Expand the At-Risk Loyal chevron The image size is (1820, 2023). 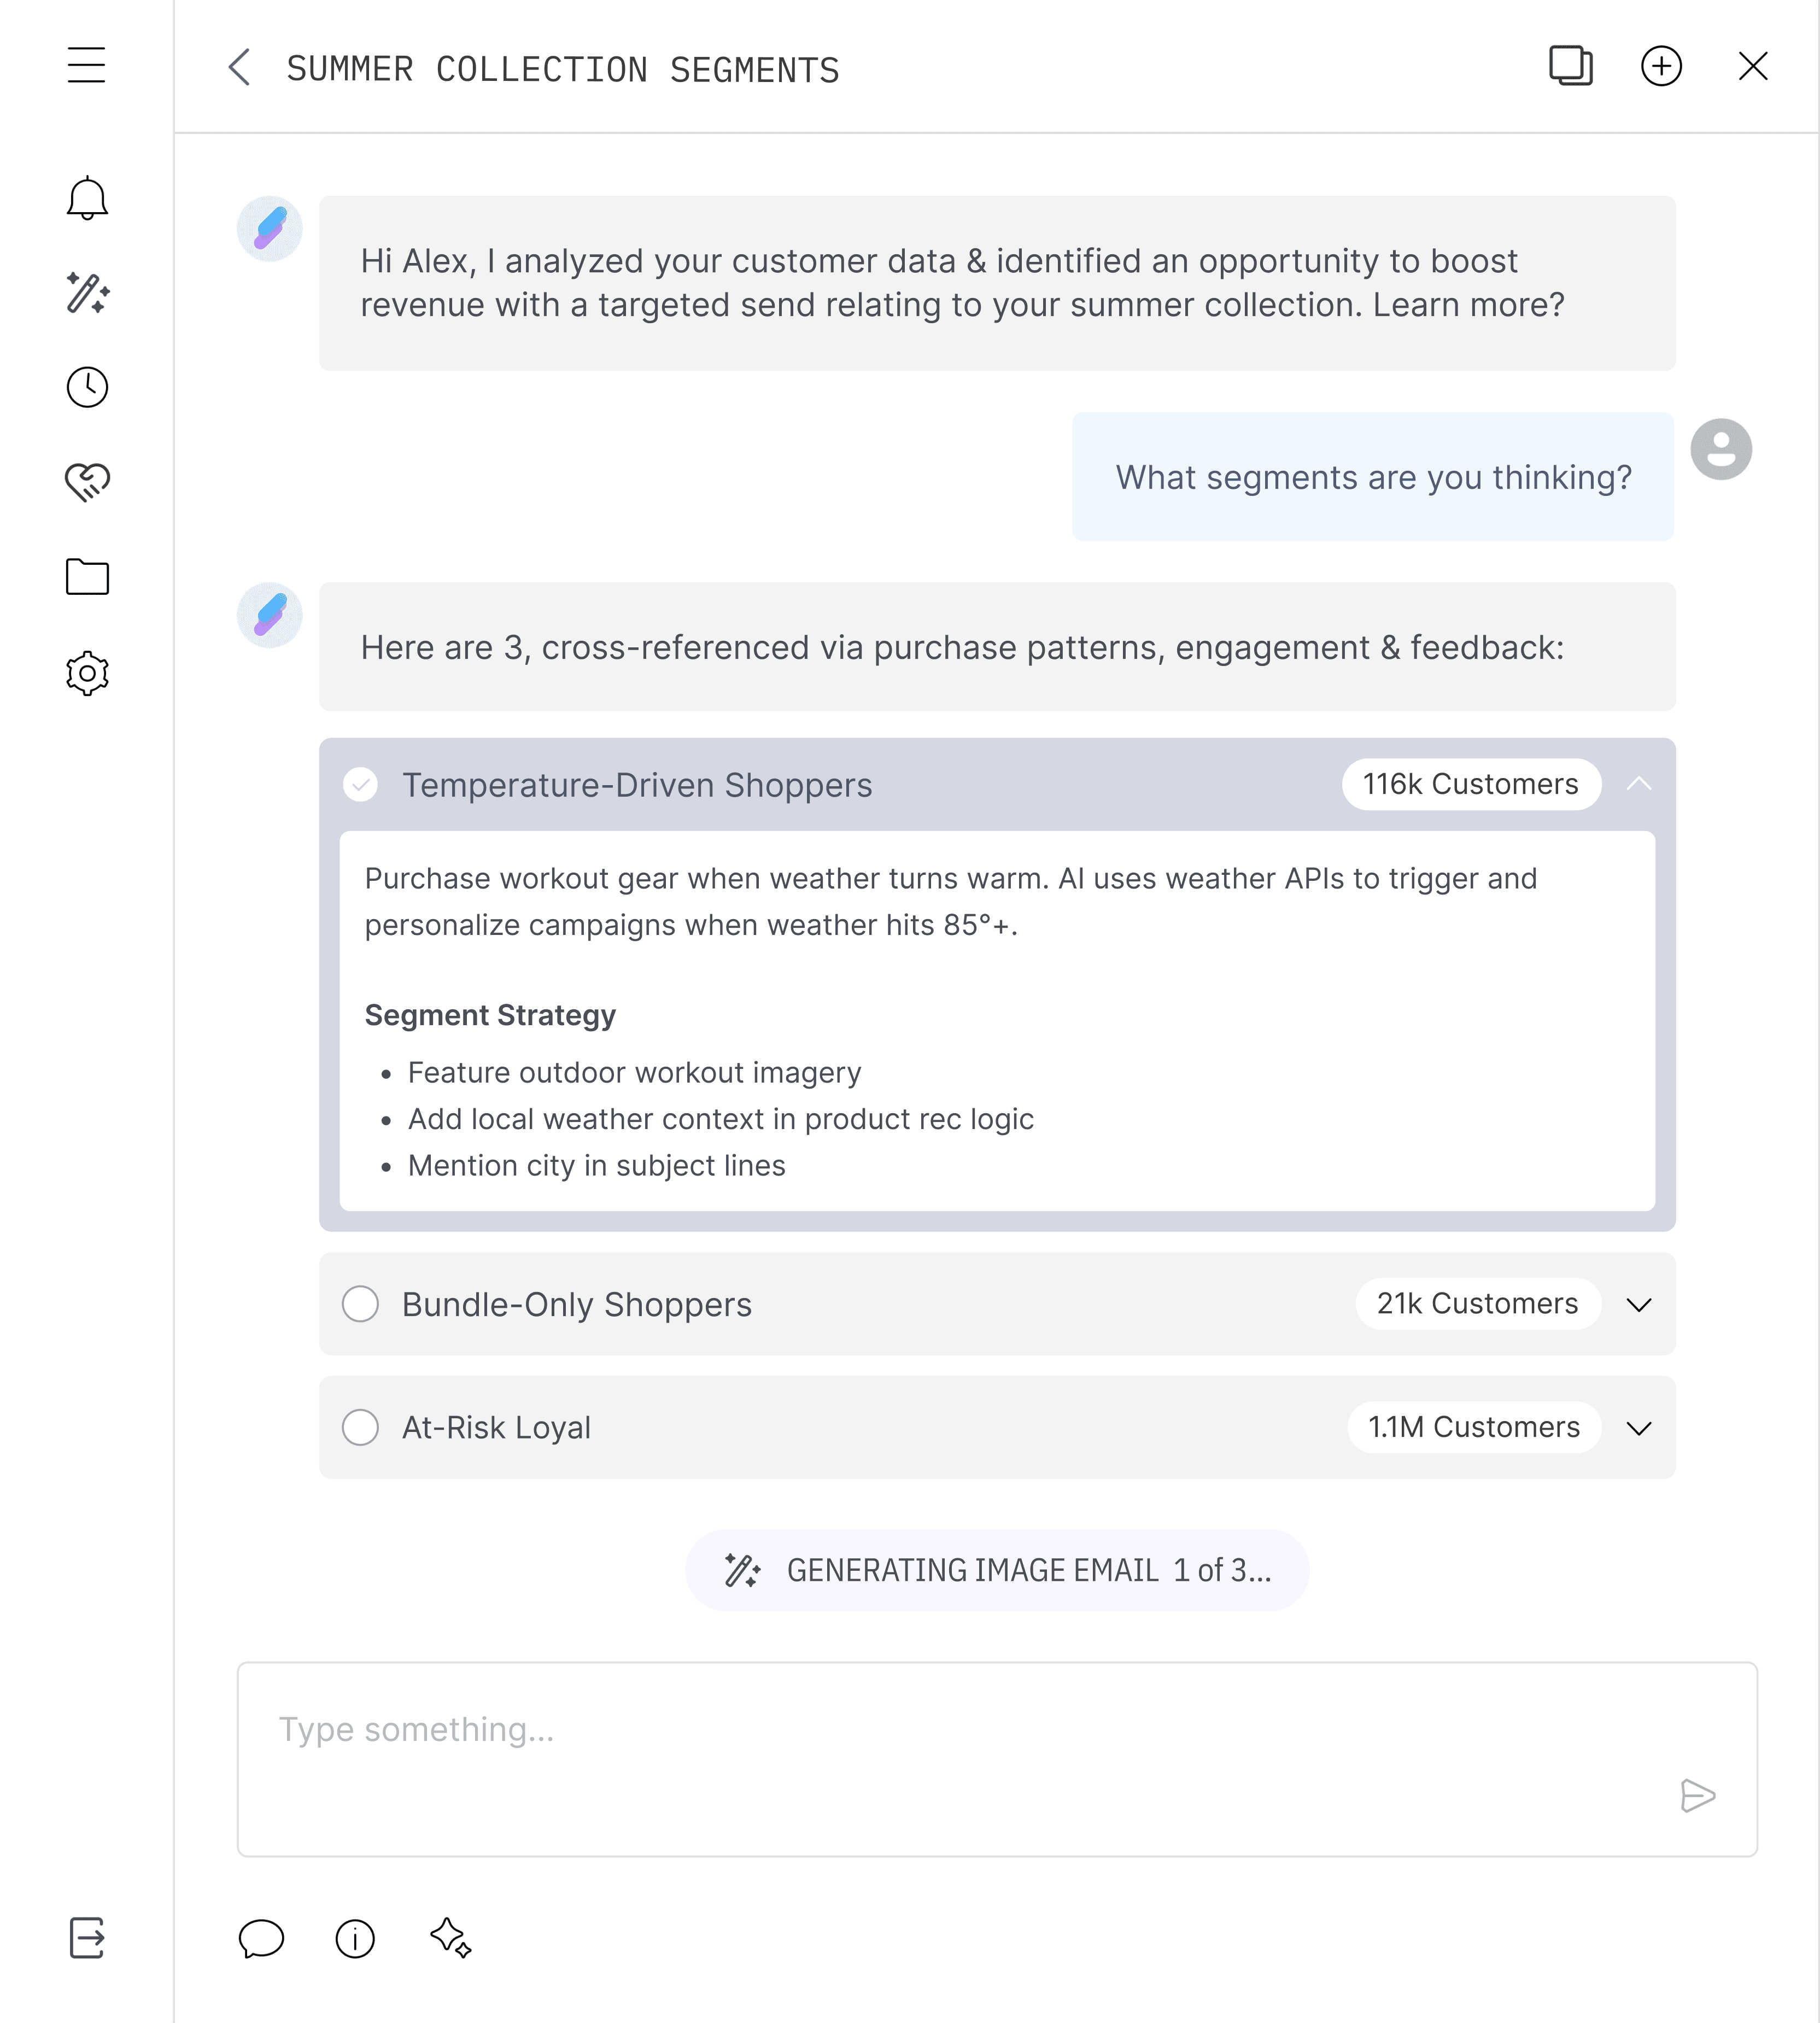click(1638, 1428)
